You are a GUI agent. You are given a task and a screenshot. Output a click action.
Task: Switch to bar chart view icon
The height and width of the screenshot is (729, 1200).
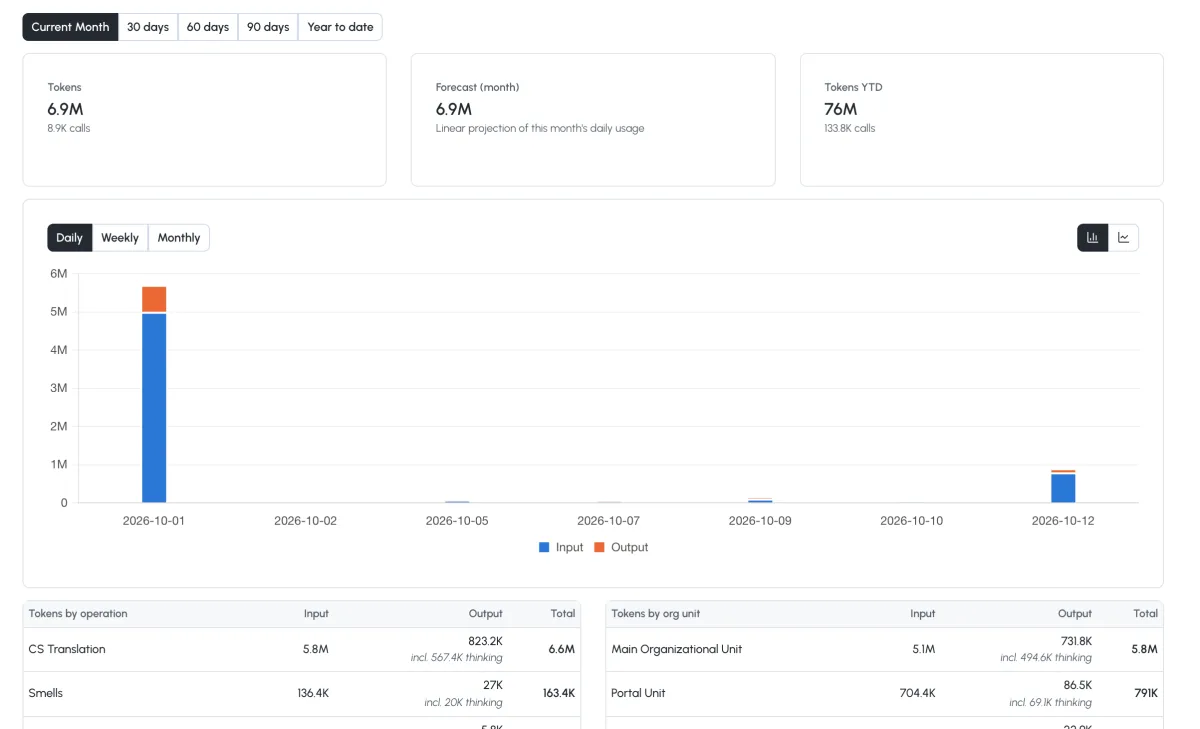click(1092, 238)
